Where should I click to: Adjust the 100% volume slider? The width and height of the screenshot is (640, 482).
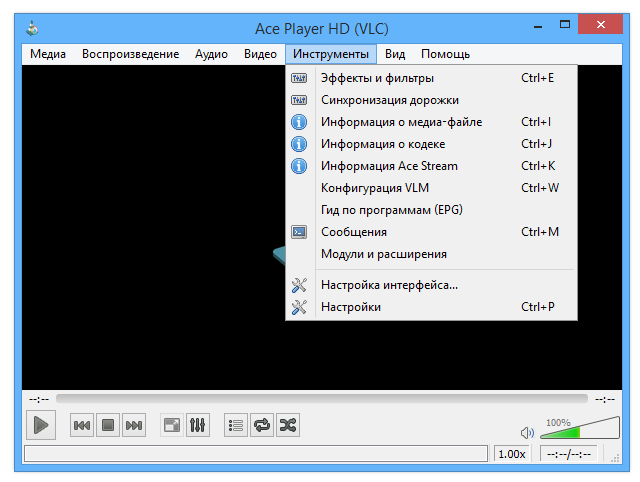(580, 428)
